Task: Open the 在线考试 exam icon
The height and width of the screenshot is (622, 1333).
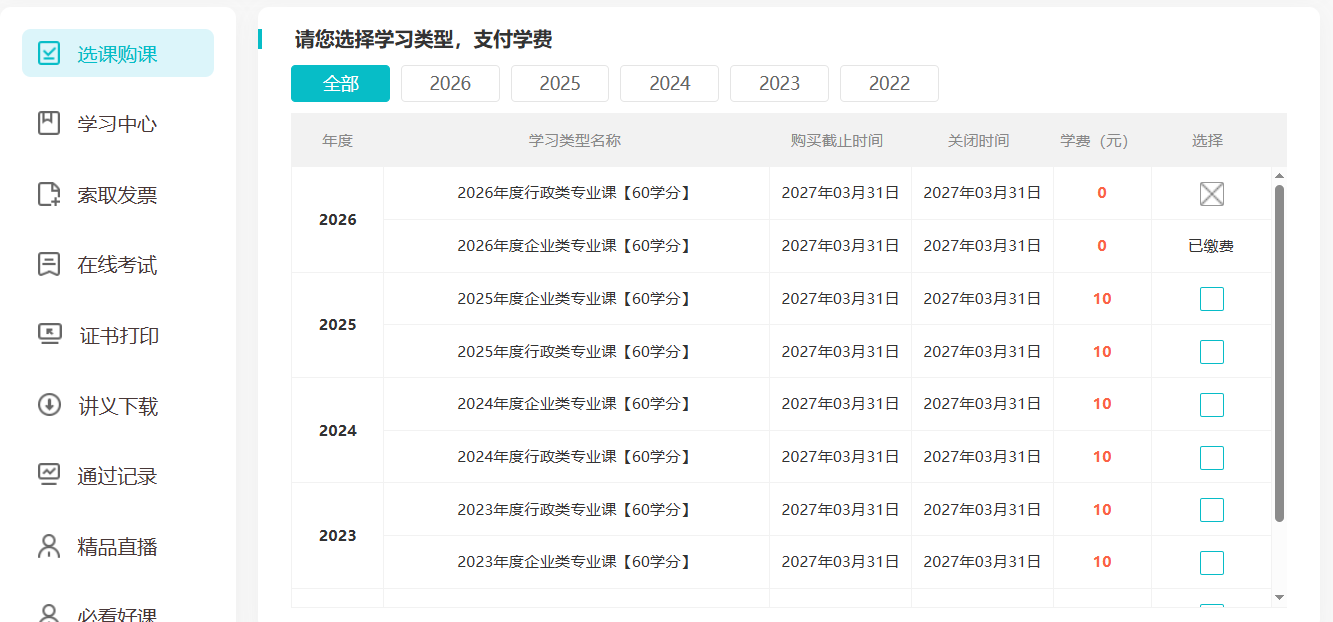Action: (49, 265)
